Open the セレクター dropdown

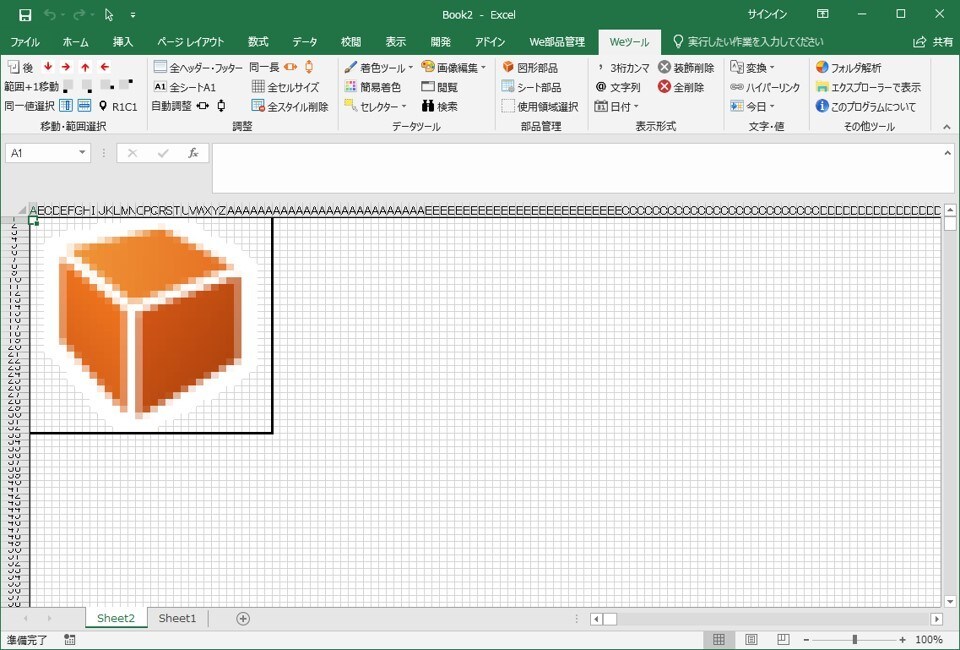[x=375, y=106]
